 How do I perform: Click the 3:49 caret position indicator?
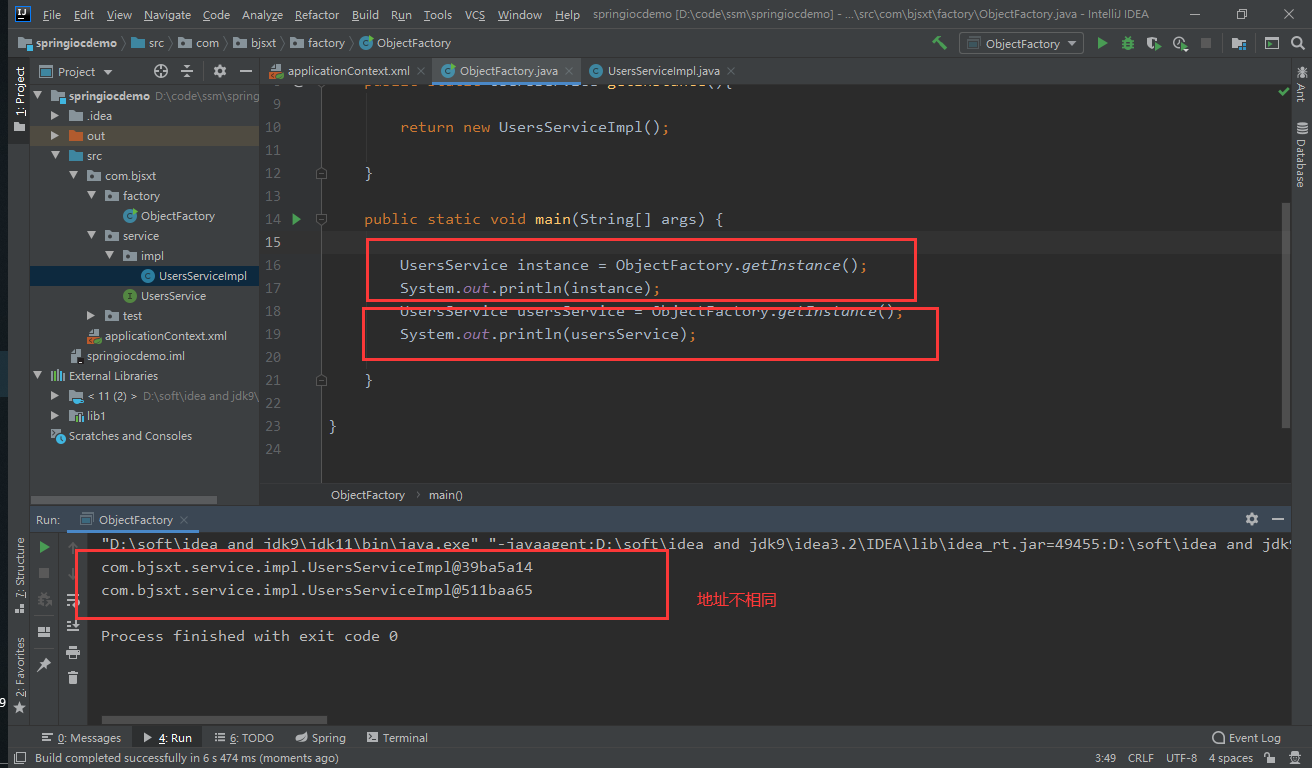tap(1105, 758)
